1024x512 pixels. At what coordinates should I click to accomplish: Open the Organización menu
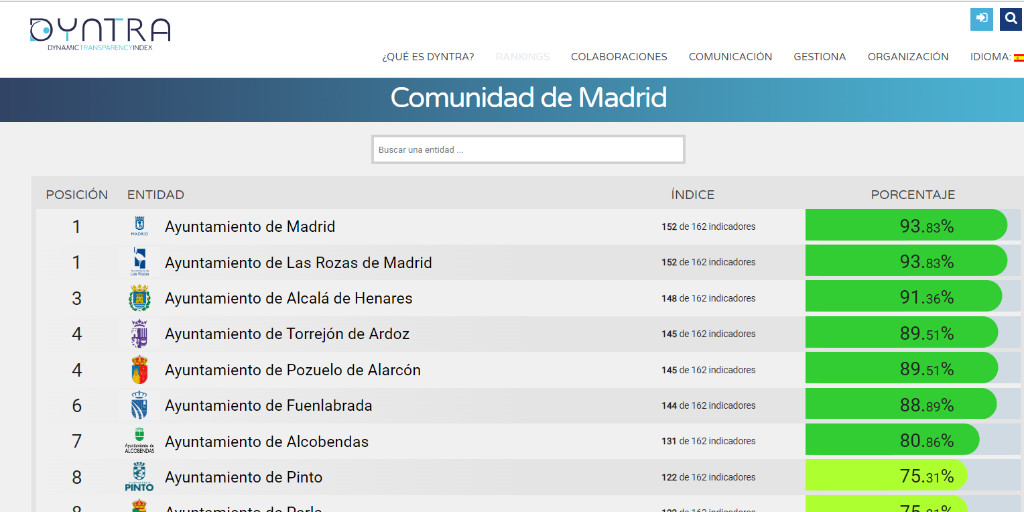pos(908,57)
